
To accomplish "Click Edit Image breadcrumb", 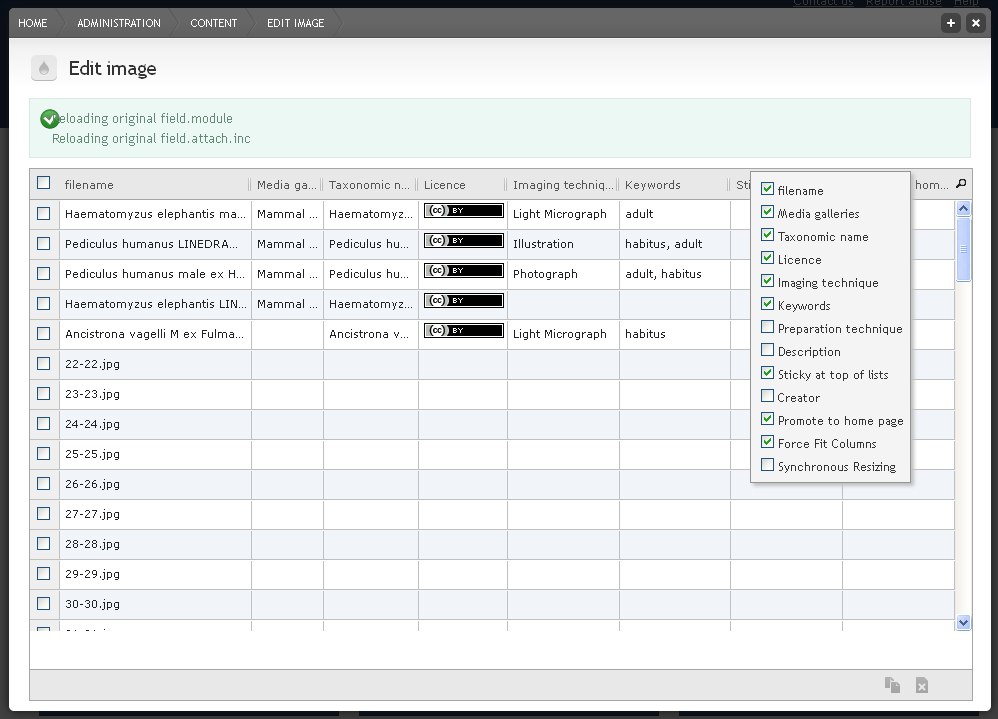I will coord(295,23).
